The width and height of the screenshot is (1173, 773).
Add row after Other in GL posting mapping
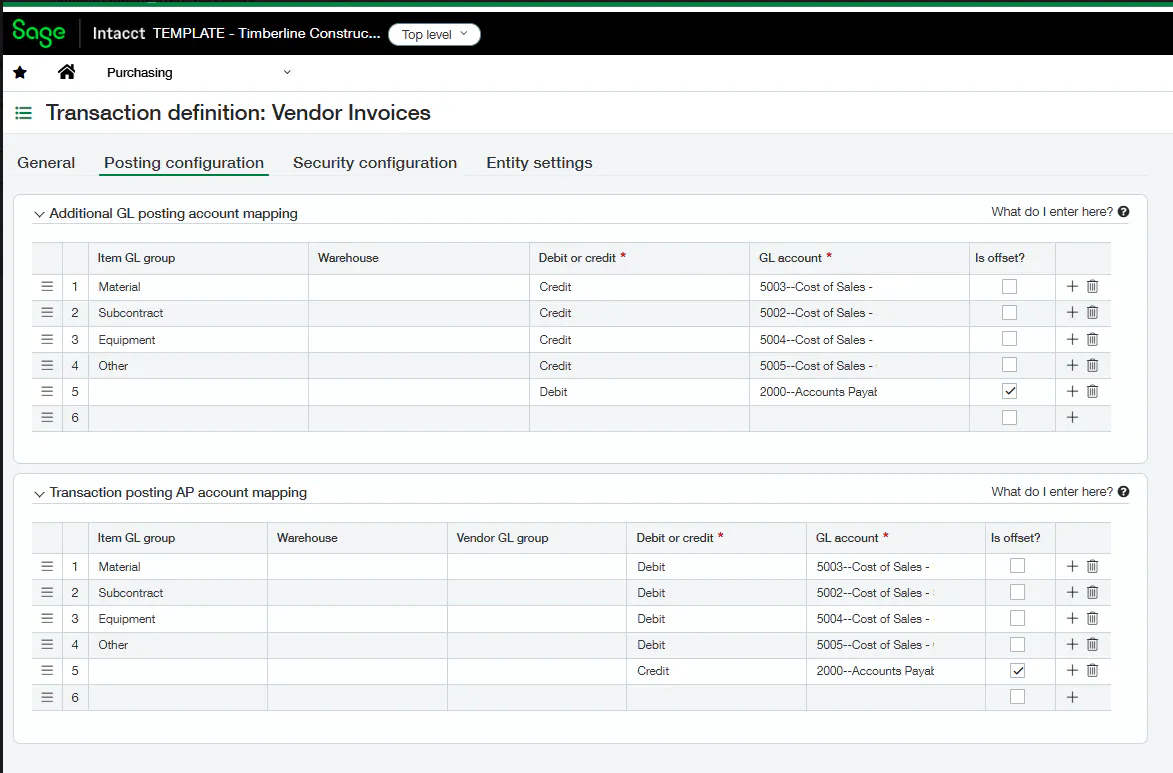pos(1072,365)
